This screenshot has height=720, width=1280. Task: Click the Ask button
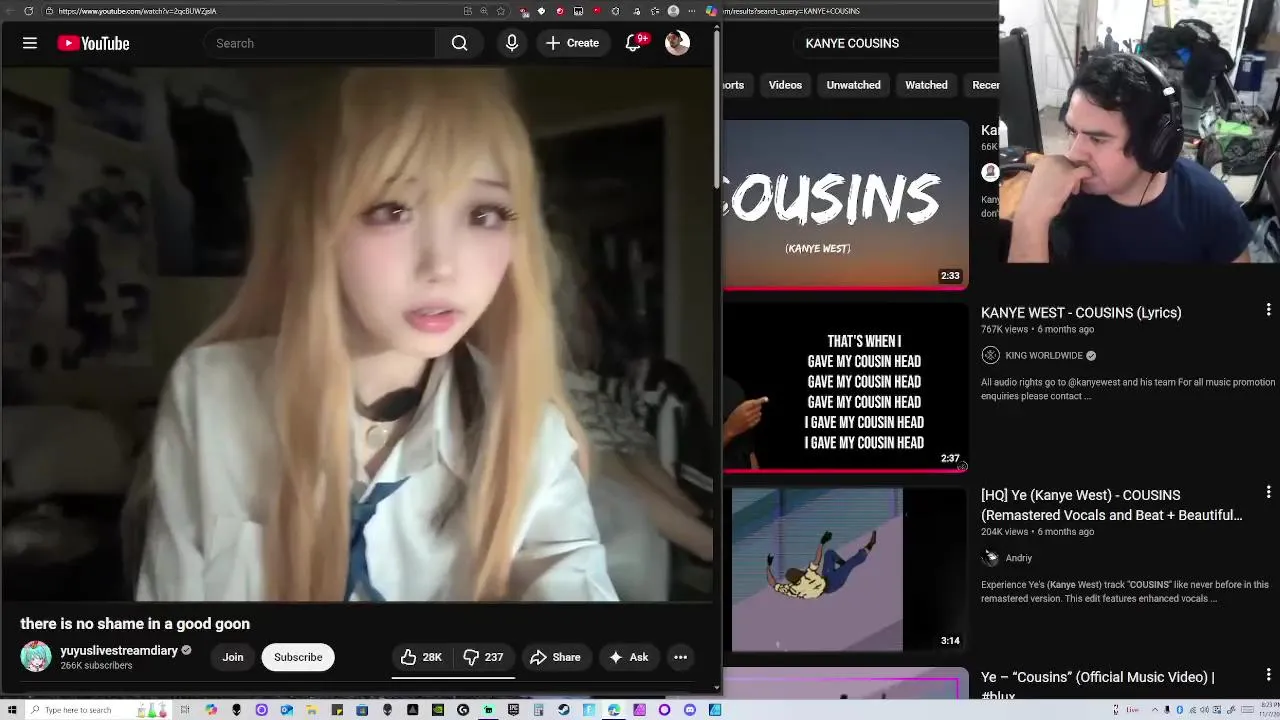coord(629,657)
